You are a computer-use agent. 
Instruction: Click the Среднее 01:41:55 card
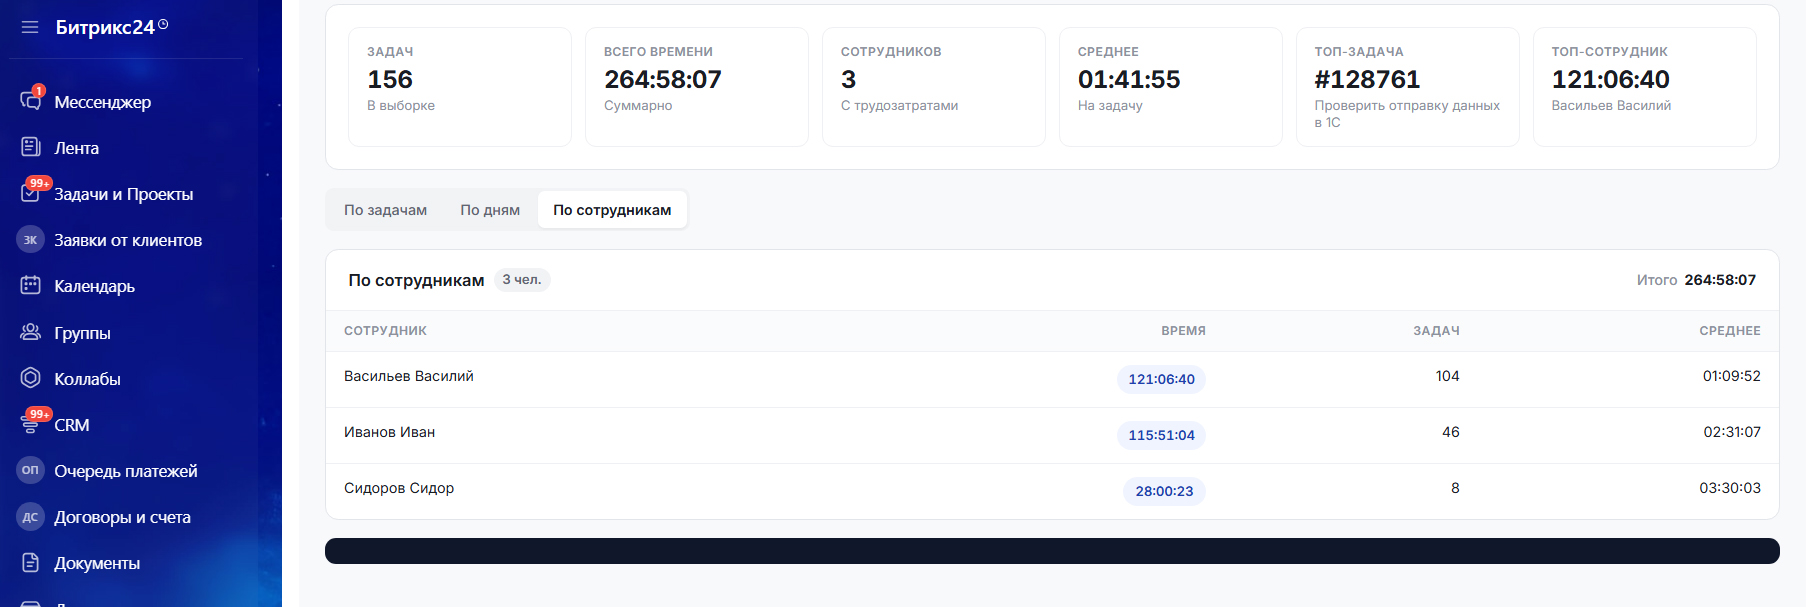[1171, 87]
